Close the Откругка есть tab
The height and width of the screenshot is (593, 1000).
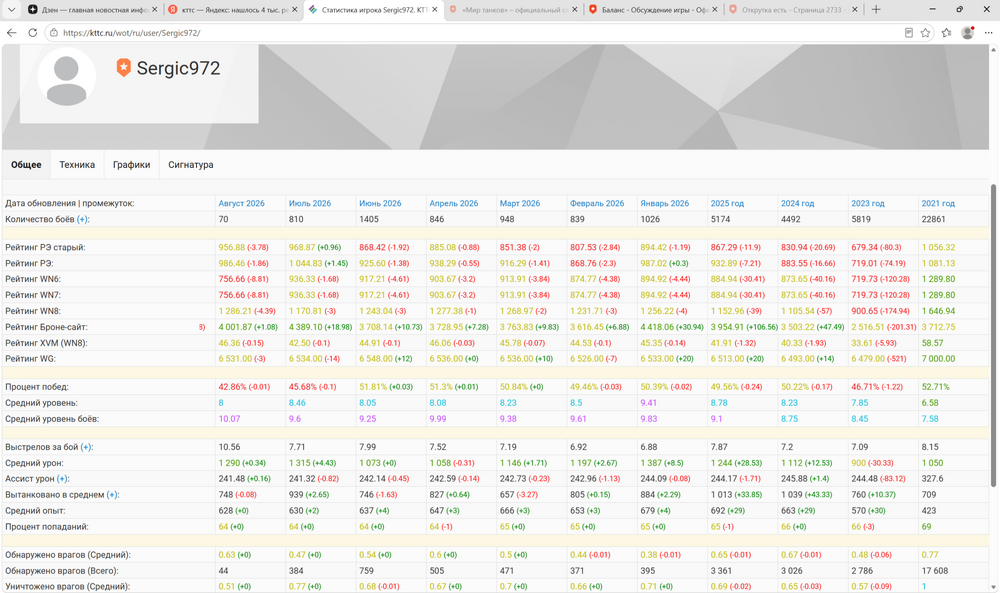tap(855, 10)
